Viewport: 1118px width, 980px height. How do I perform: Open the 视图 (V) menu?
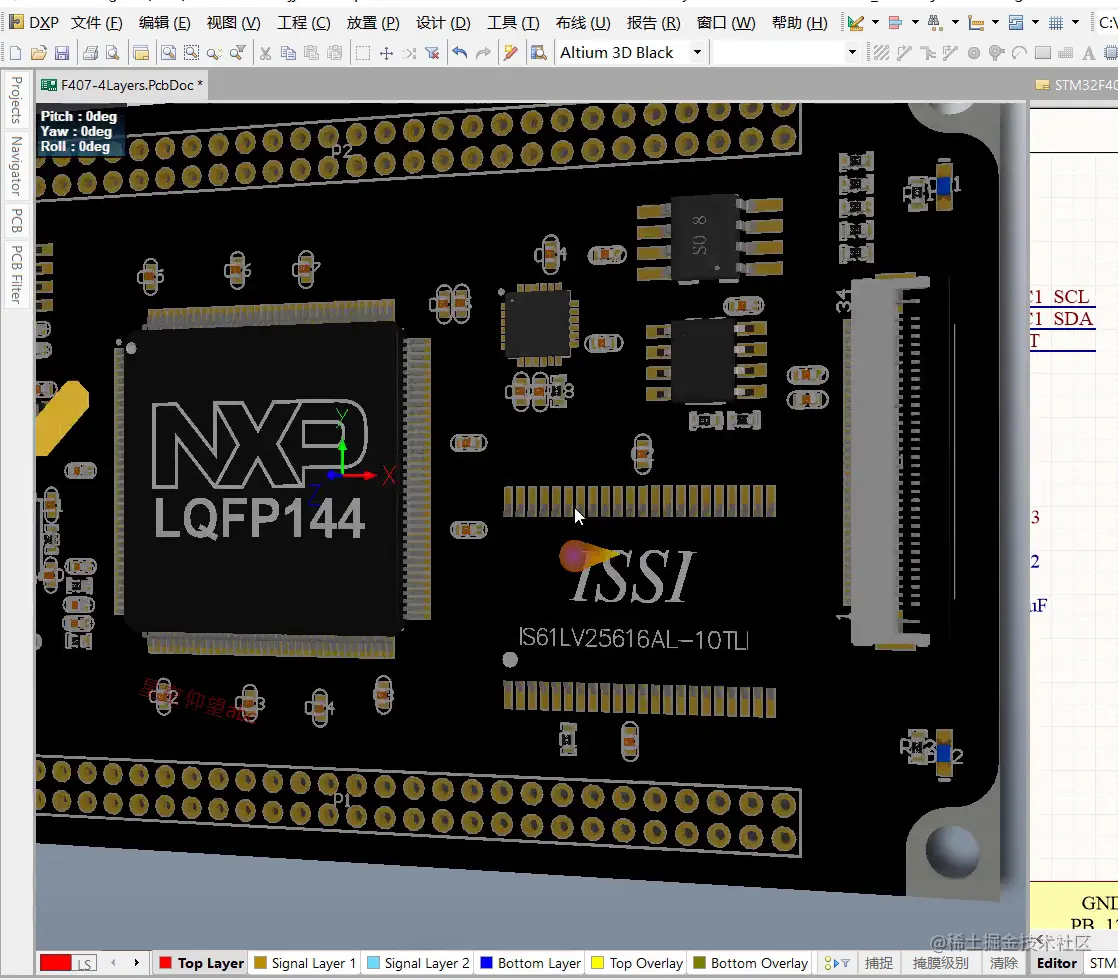tap(233, 23)
